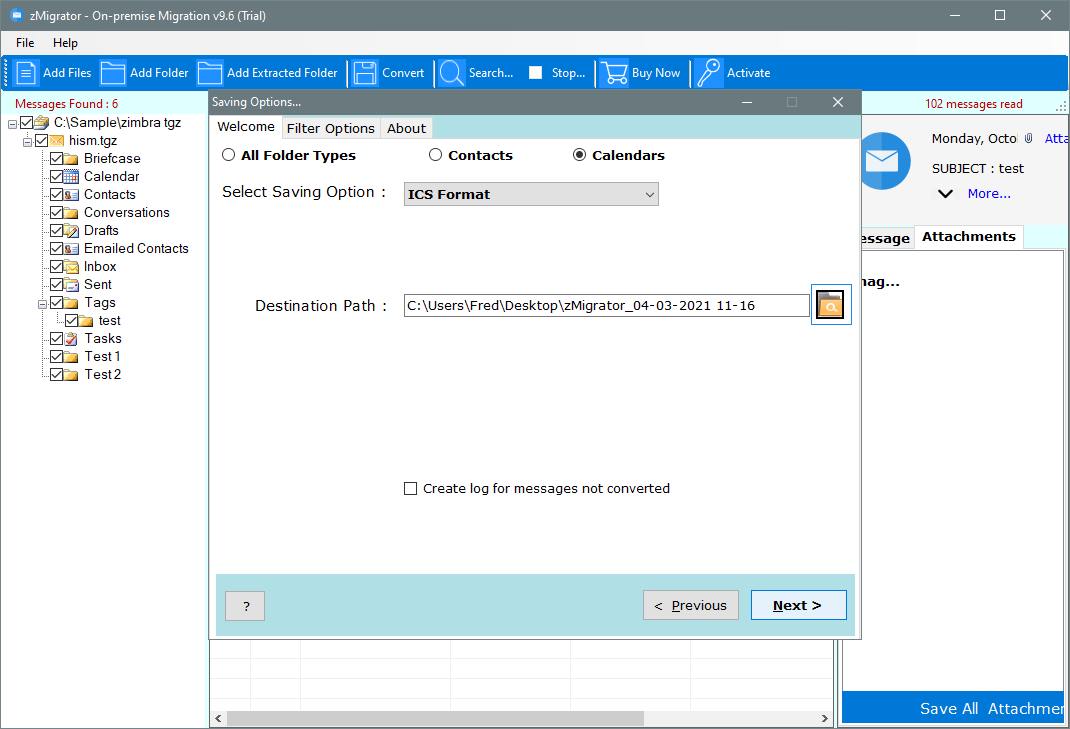Image resolution: width=1070 pixels, height=729 pixels.
Task: Click the Inbox folder icon in tree
Action: click(x=72, y=267)
